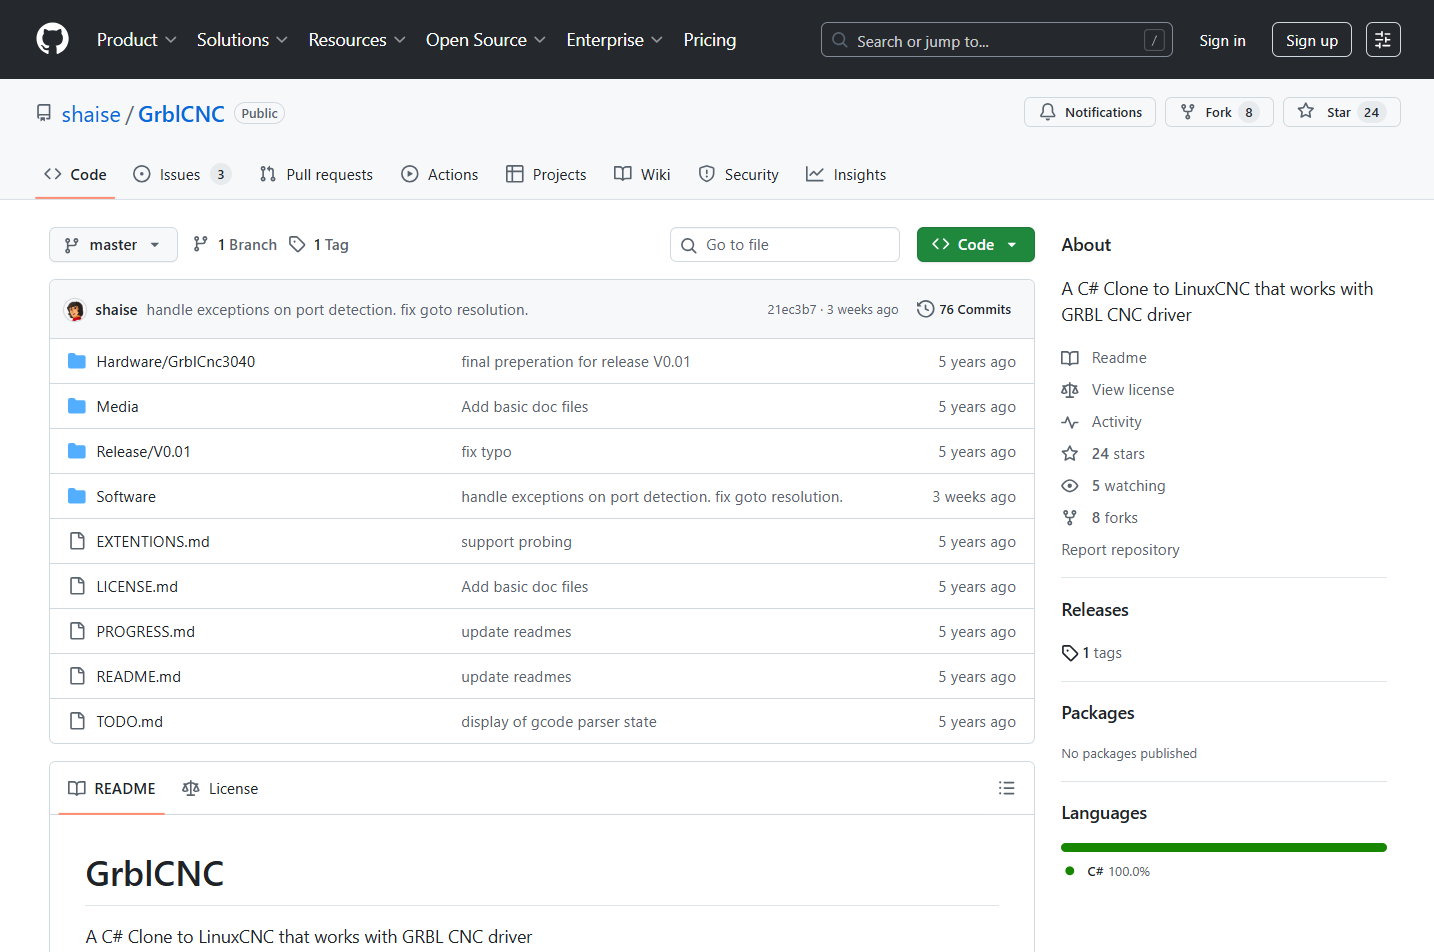Click the LICENSE.md file icon
This screenshot has height=952, width=1434.
point(77,586)
